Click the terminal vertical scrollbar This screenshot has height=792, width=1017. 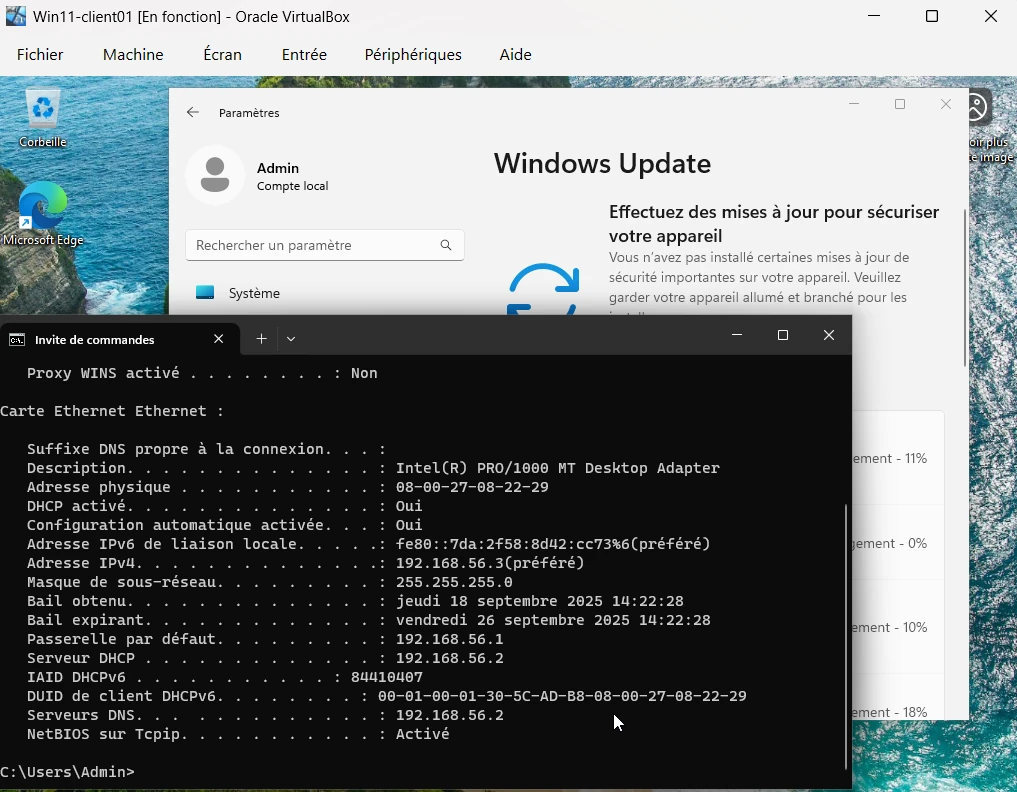[846, 636]
